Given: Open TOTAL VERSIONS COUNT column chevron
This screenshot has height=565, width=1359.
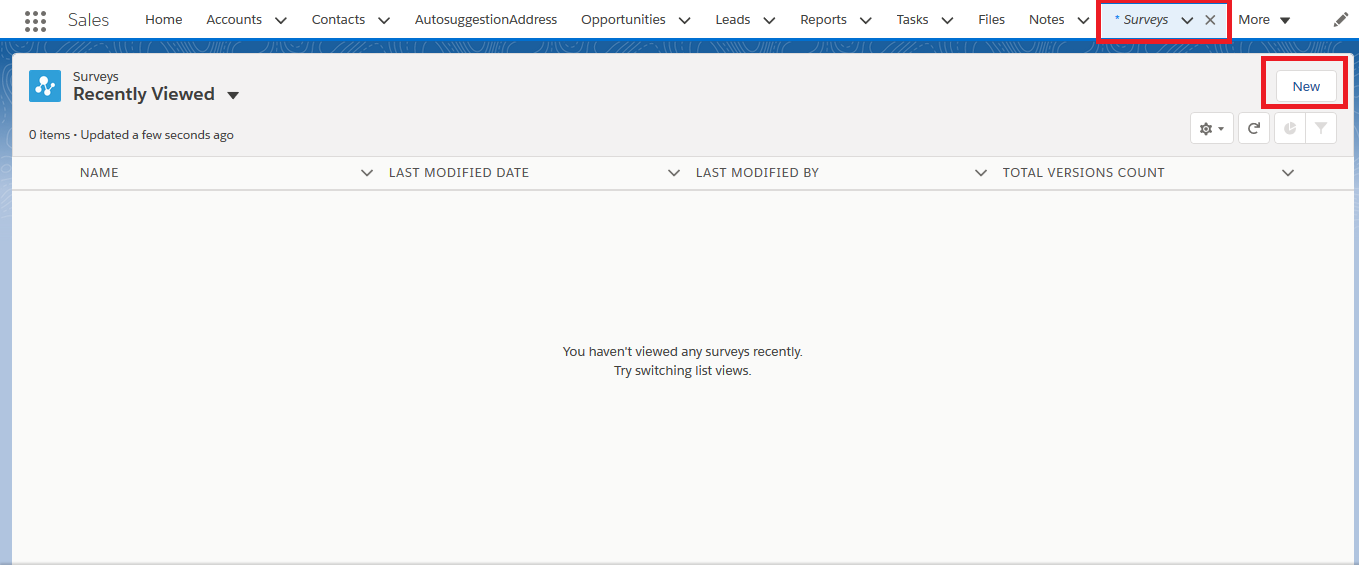Looking at the screenshot, I should pyautogui.click(x=1288, y=173).
